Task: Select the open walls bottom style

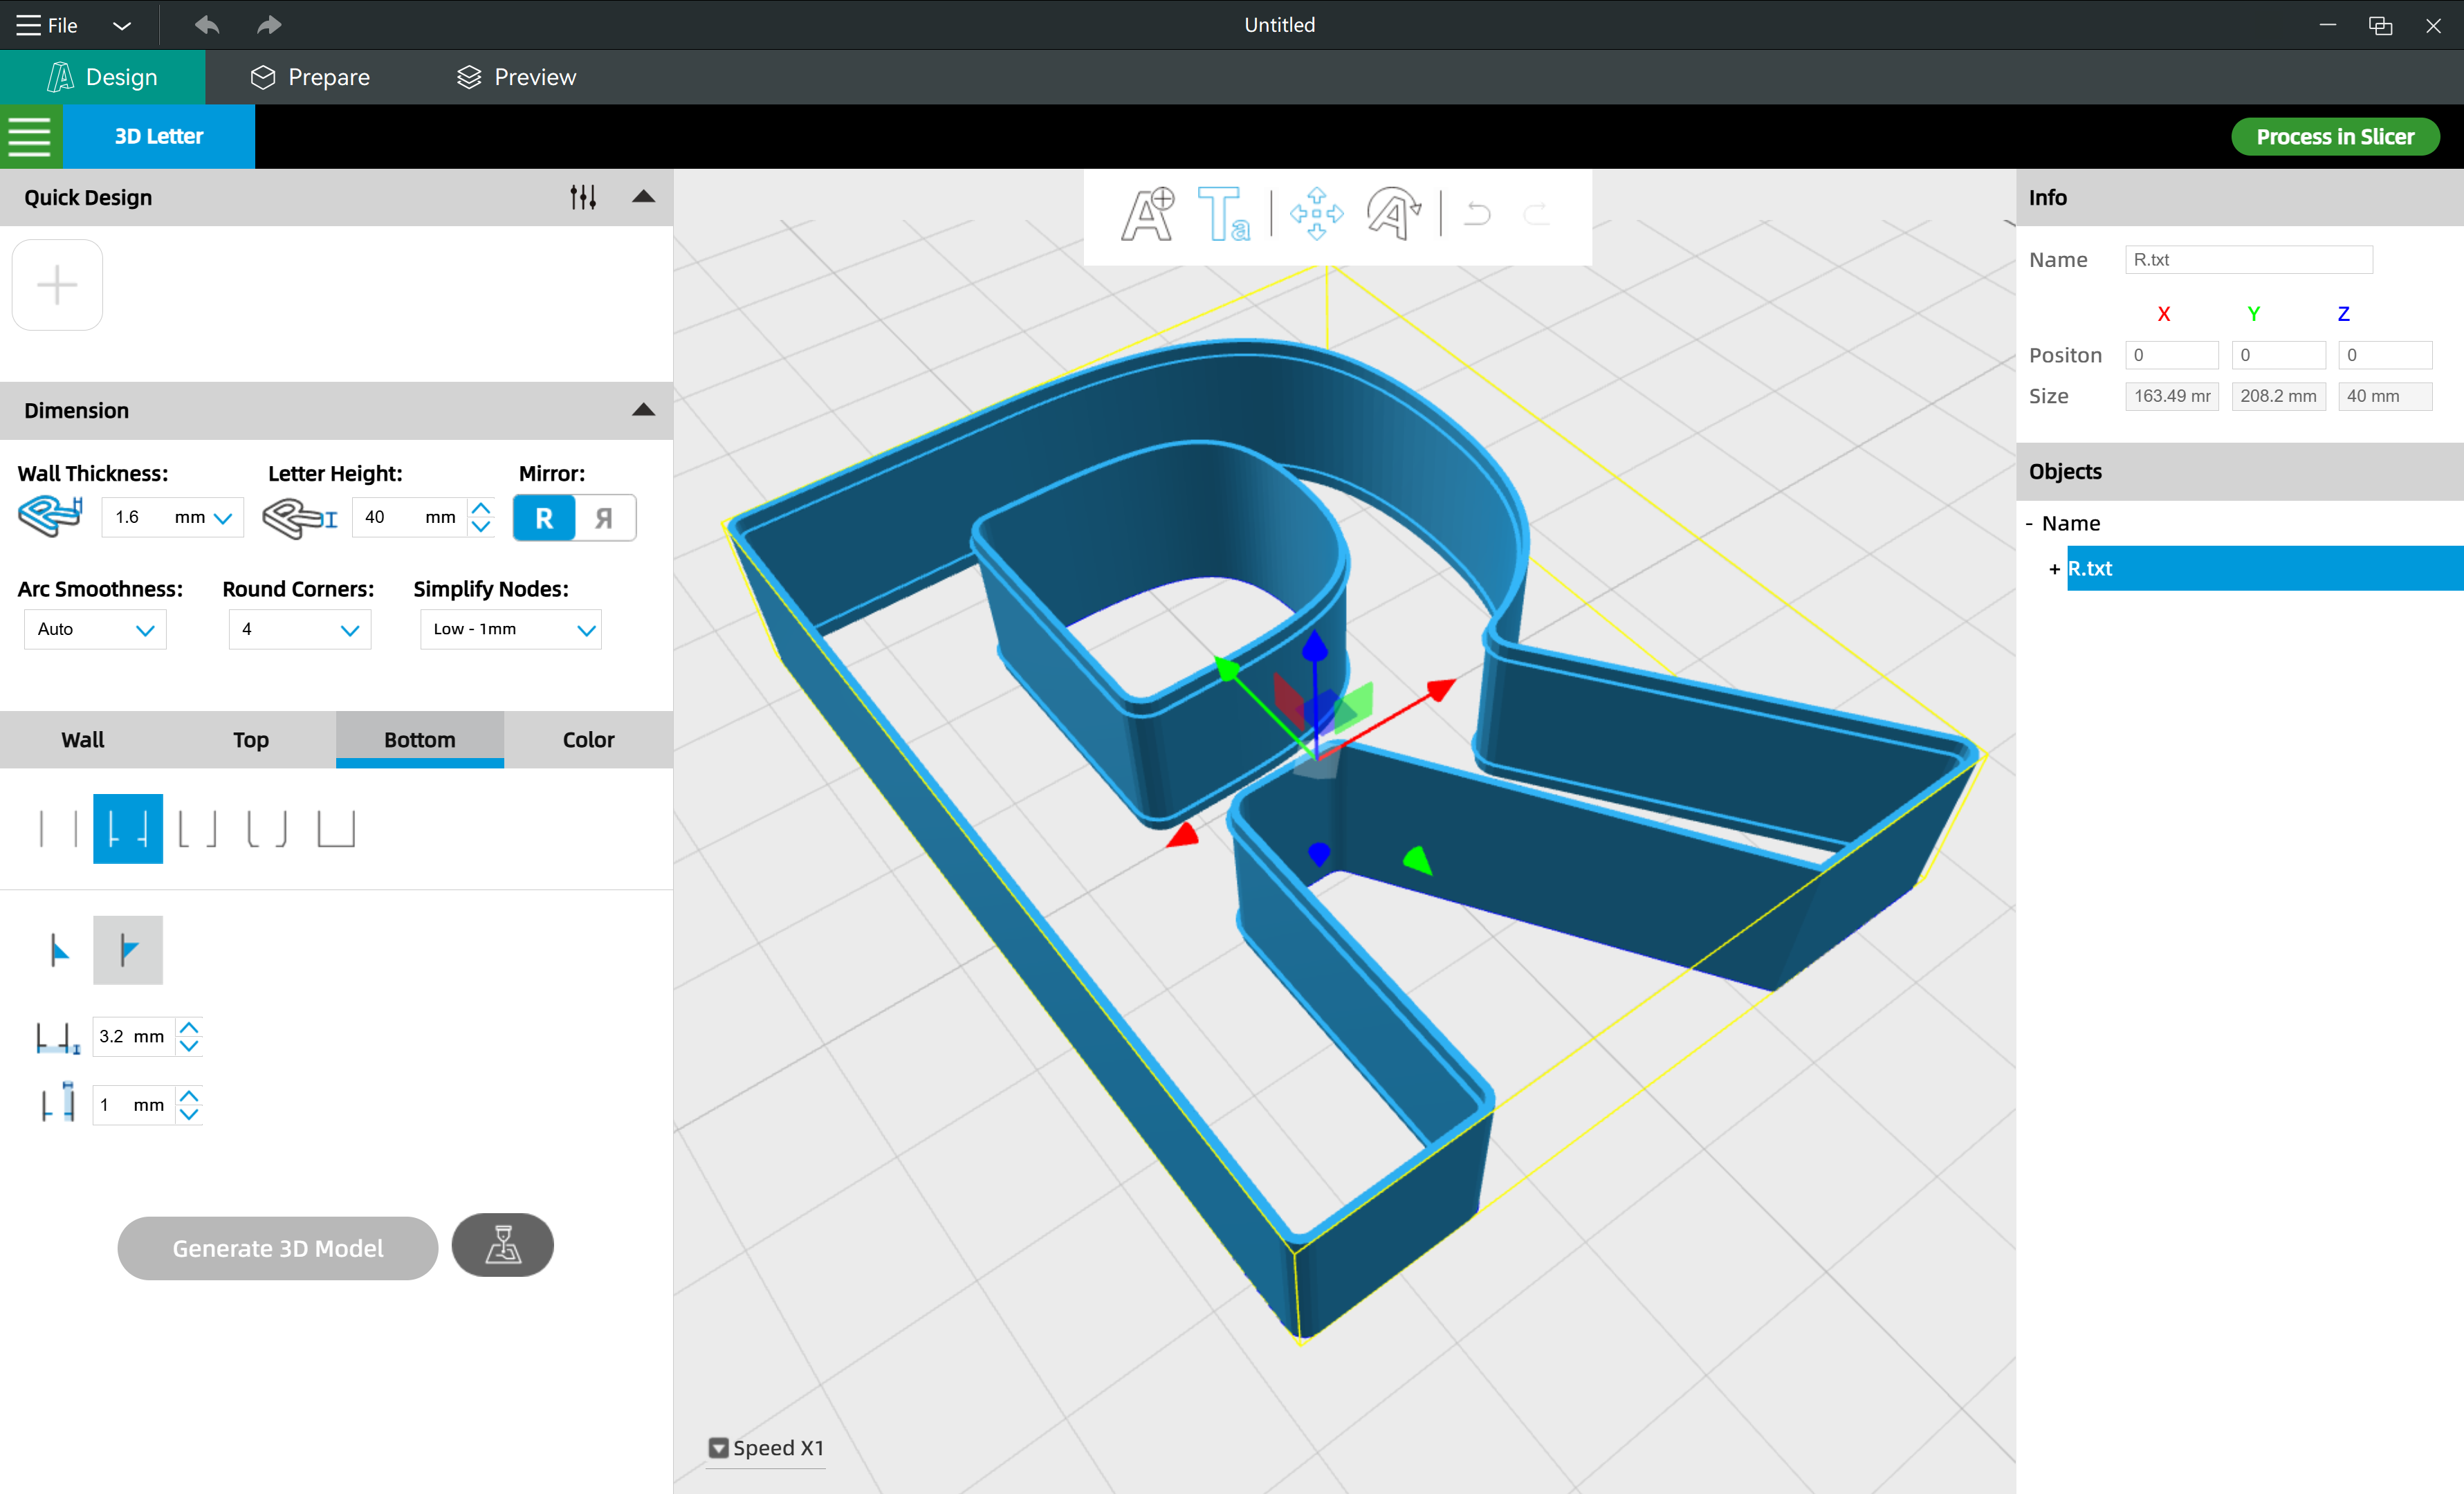Action: tap(58, 829)
